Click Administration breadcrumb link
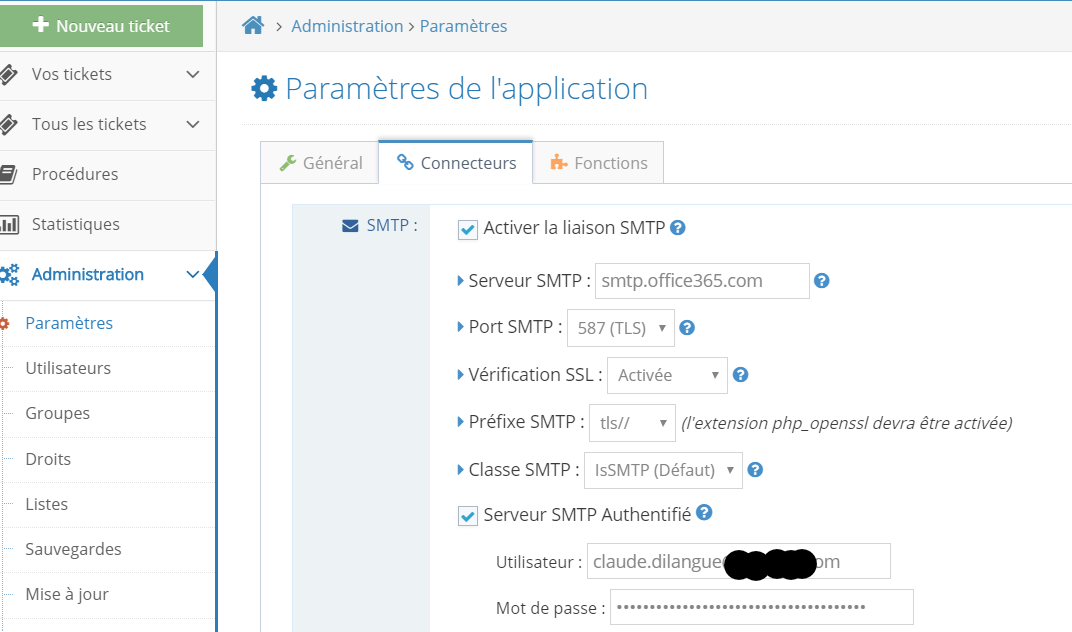1072x632 pixels. click(x=347, y=26)
